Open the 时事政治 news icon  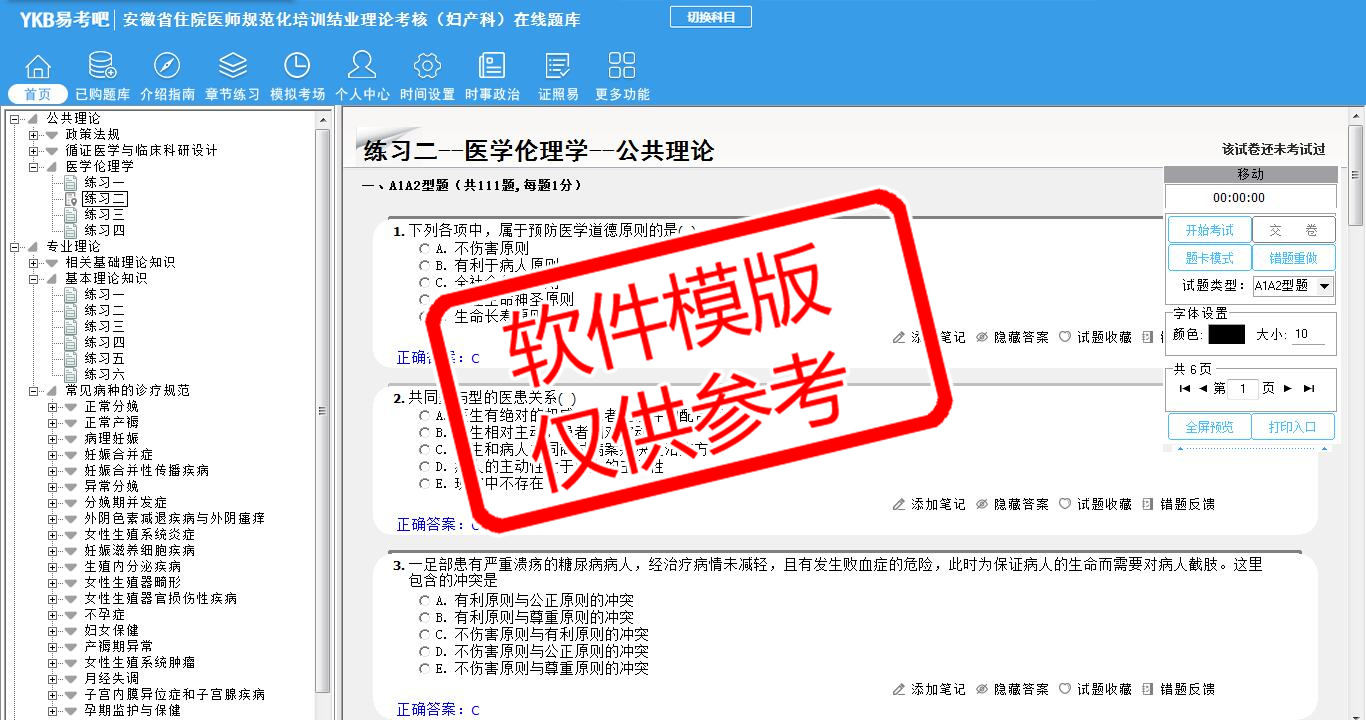pyautogui.click(x=492, y=66)
